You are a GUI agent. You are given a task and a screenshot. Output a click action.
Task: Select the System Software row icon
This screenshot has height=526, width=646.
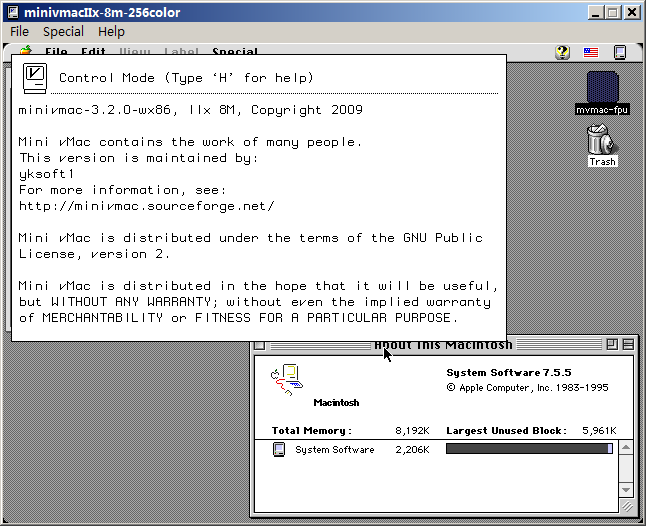point(279,449)
